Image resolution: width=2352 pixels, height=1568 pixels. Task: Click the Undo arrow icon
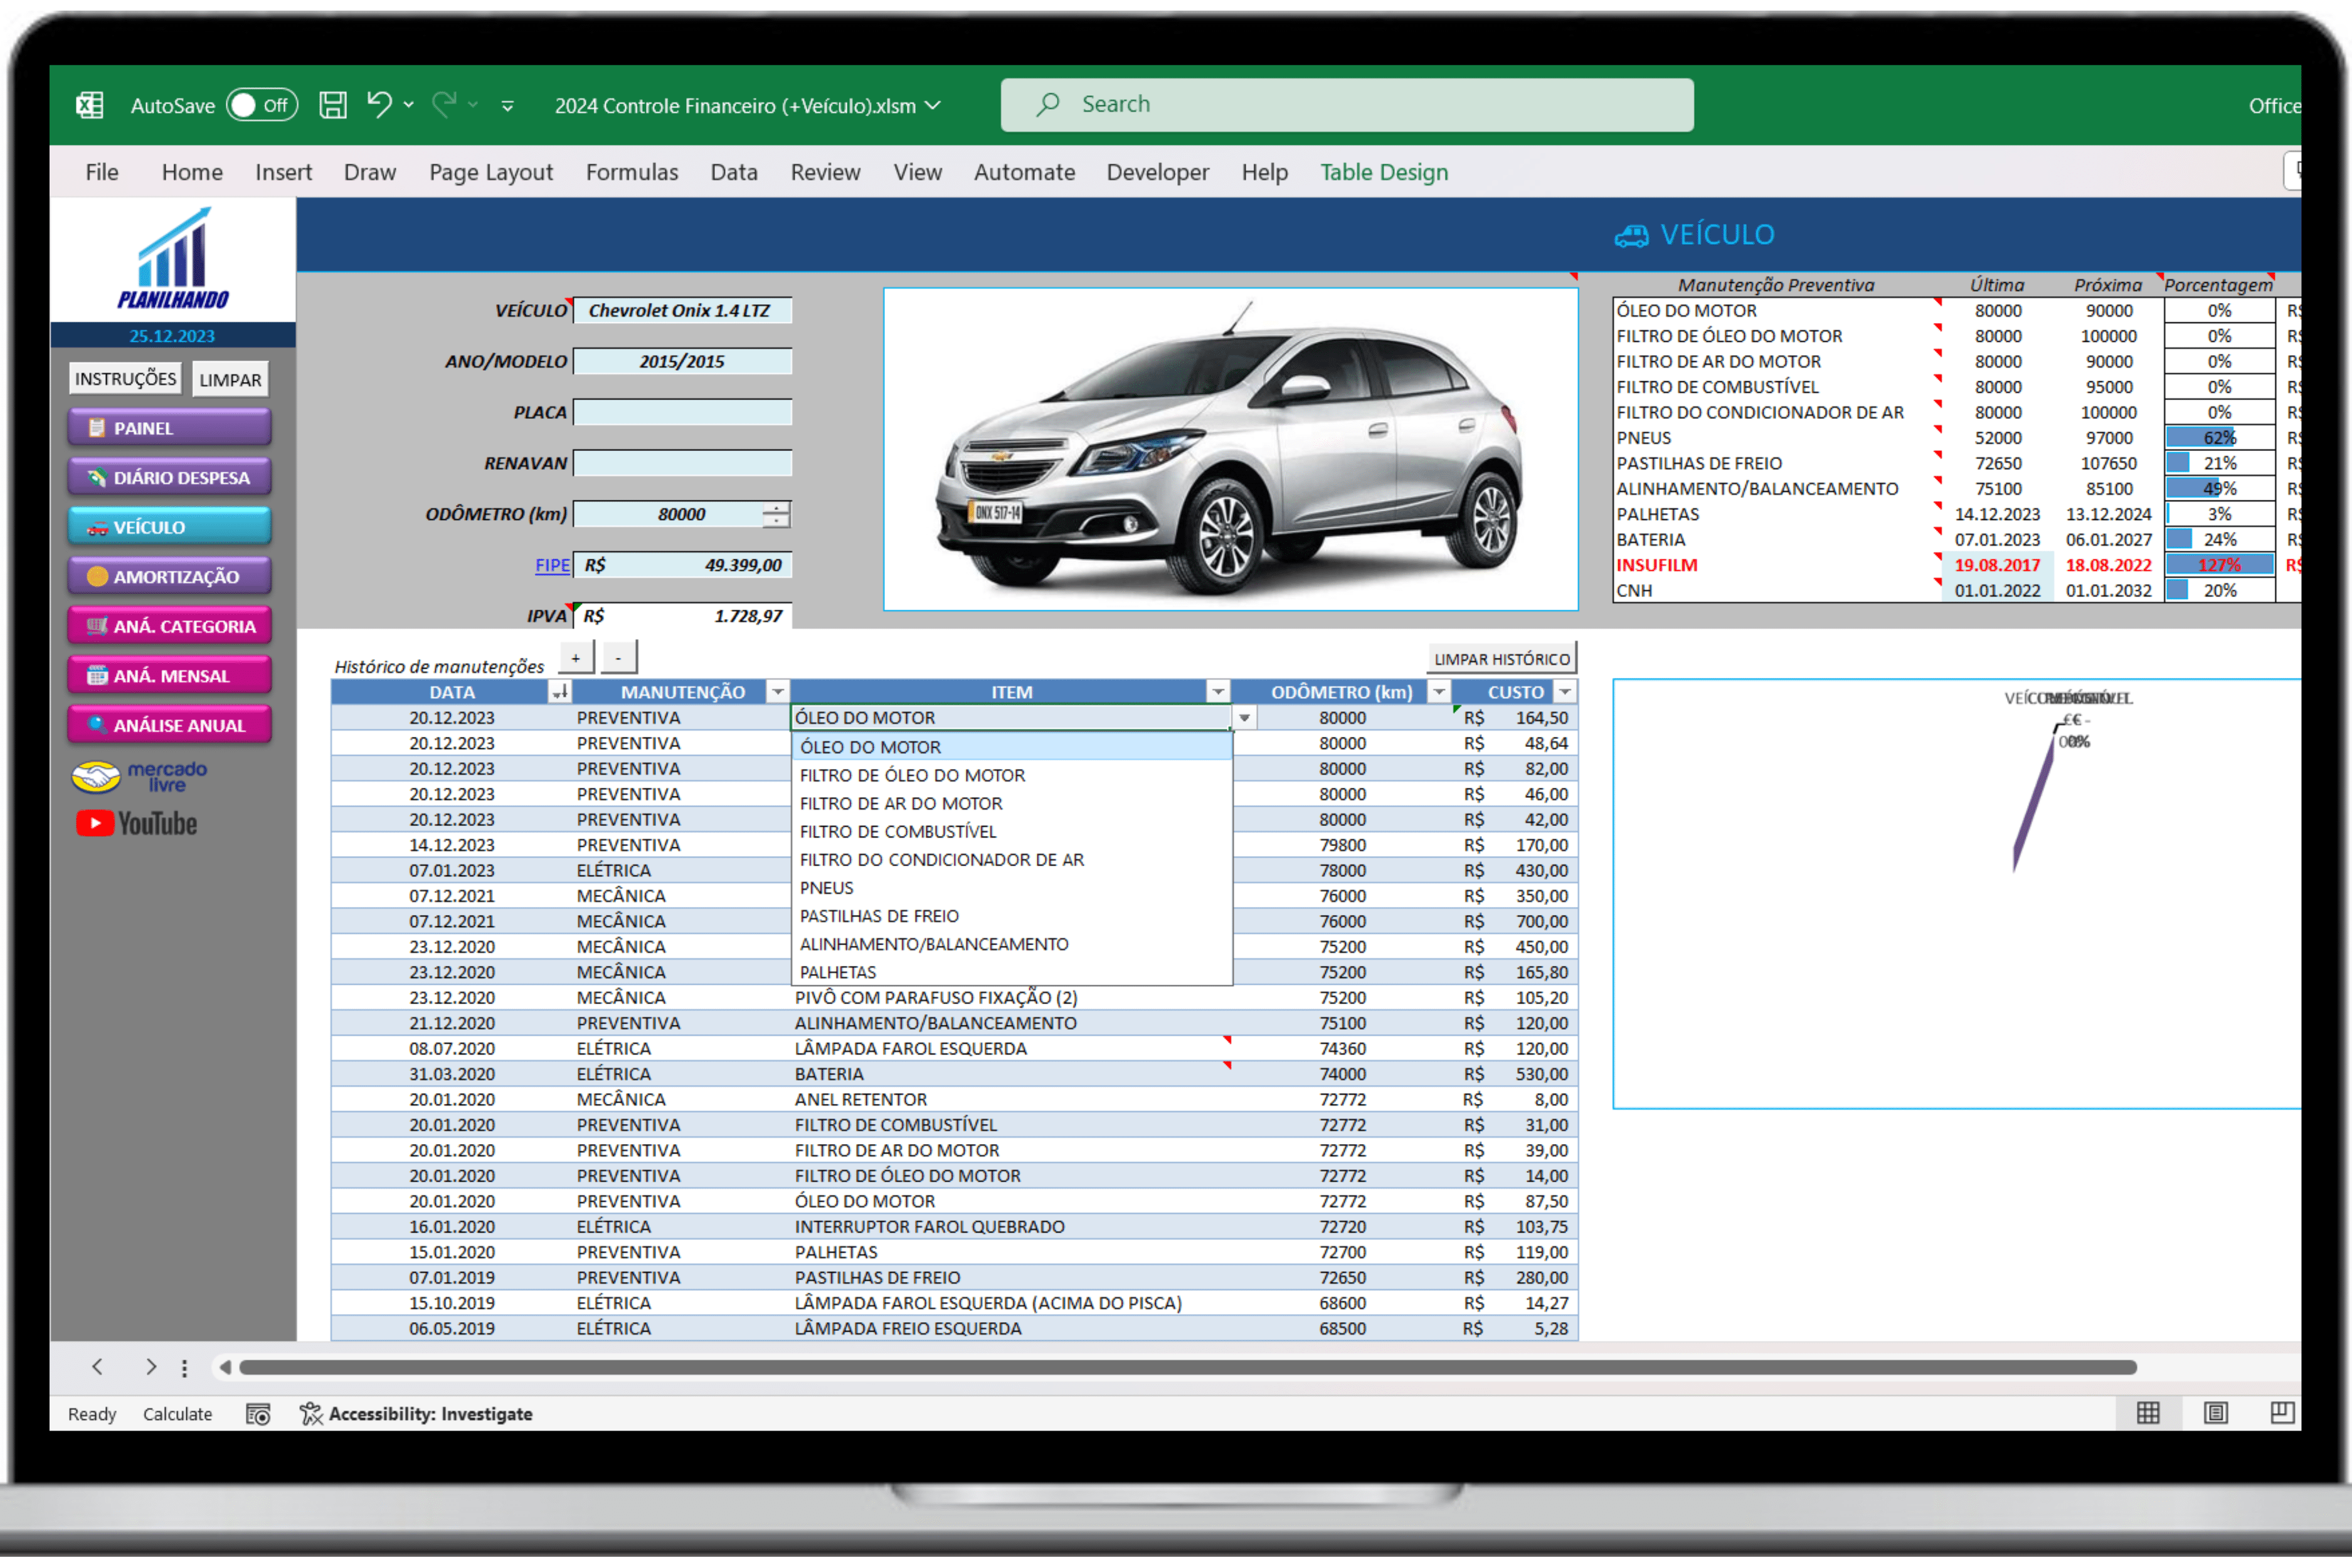379,104
